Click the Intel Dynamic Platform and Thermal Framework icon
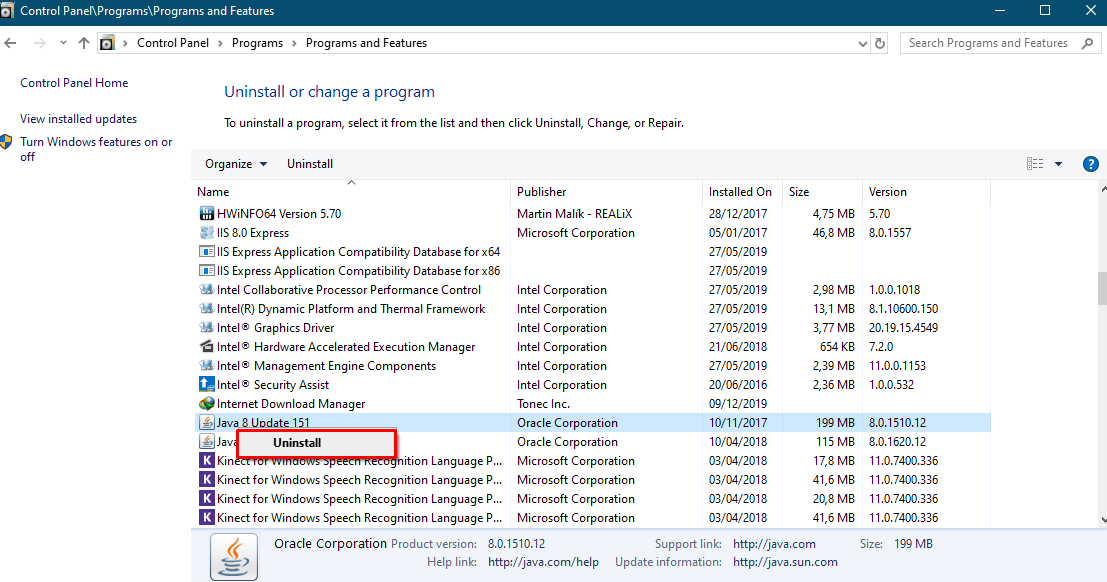Image resolution: width=1107 pixels, height=582 pixels. 206,309
